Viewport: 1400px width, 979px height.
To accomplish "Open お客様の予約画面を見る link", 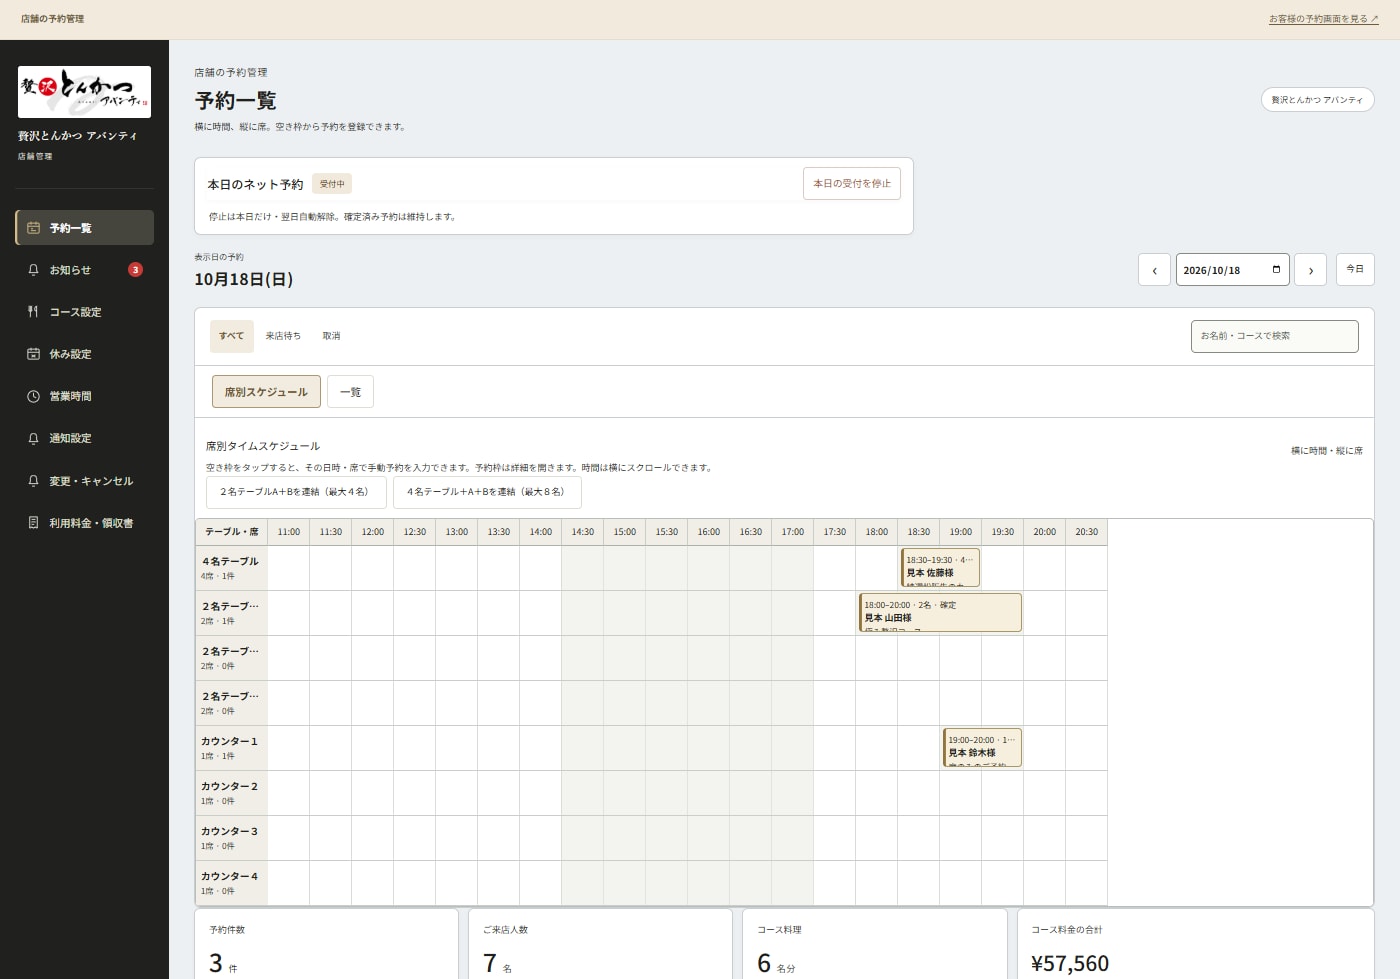I will coord(1324,19).
